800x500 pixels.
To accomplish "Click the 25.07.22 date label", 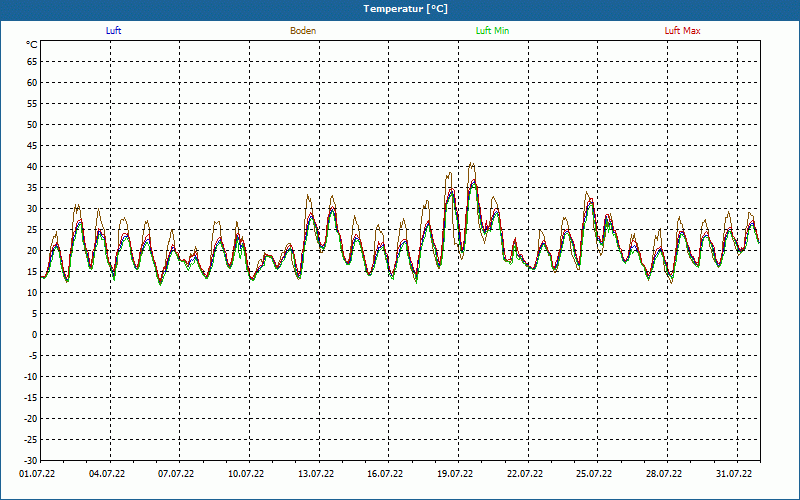I will [594, 474].
